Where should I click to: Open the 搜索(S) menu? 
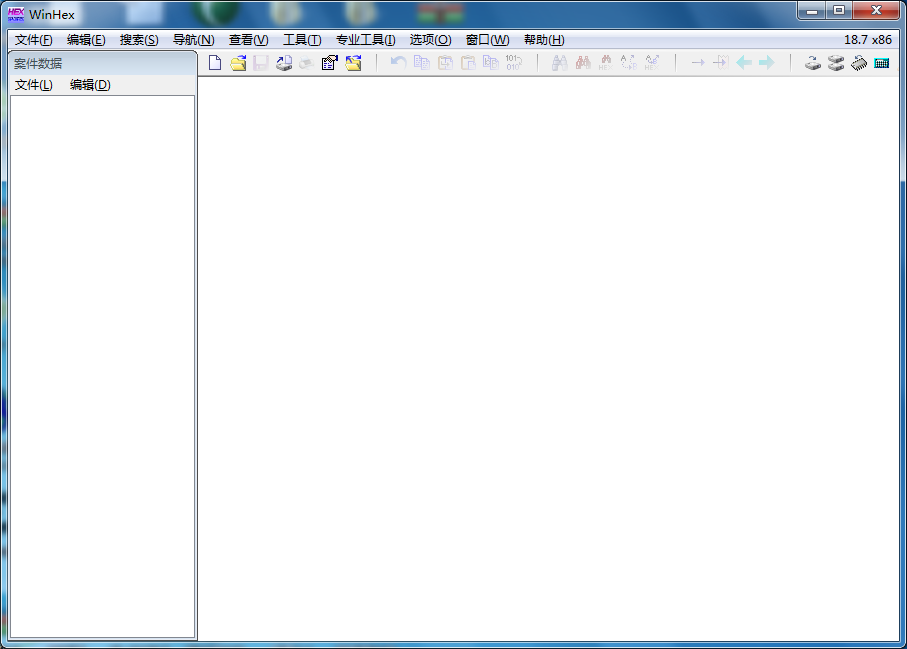(139, 40)
